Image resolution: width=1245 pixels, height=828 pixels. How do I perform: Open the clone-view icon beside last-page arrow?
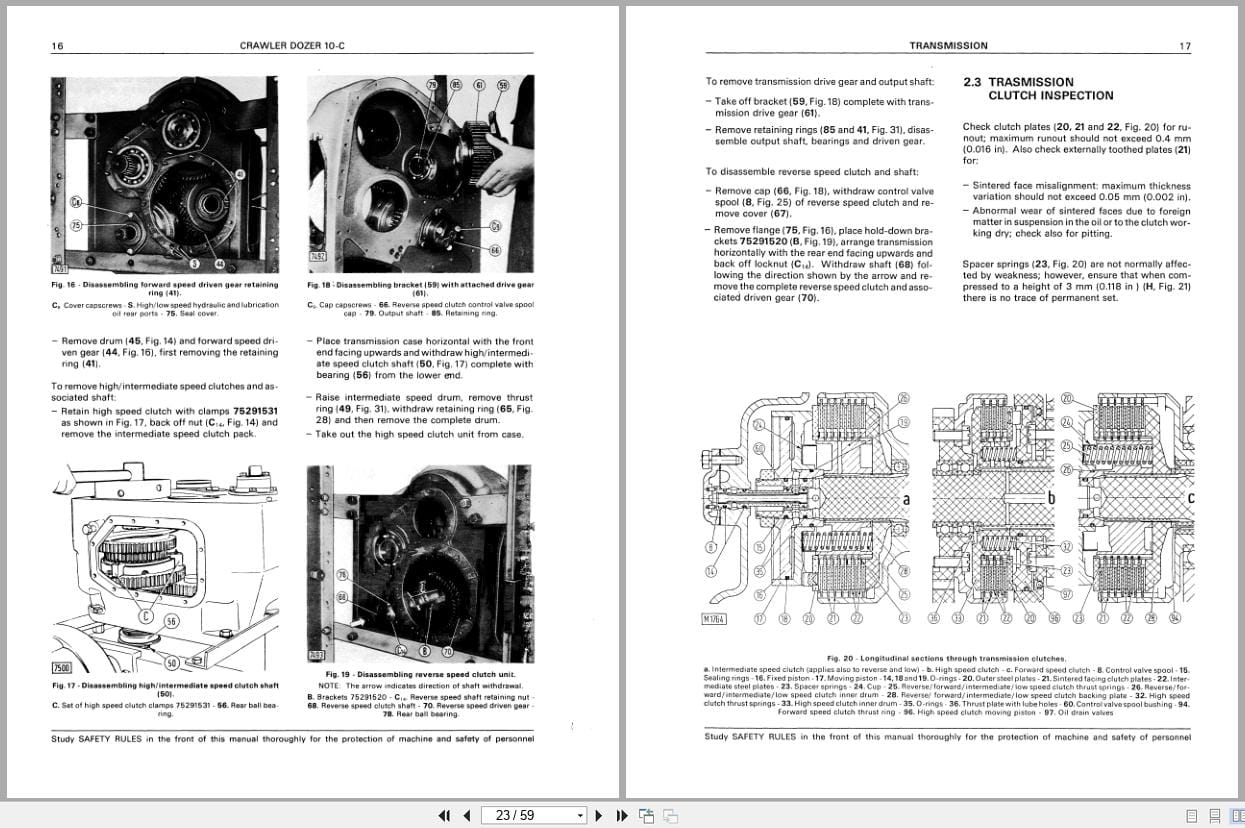coord(648,816)
